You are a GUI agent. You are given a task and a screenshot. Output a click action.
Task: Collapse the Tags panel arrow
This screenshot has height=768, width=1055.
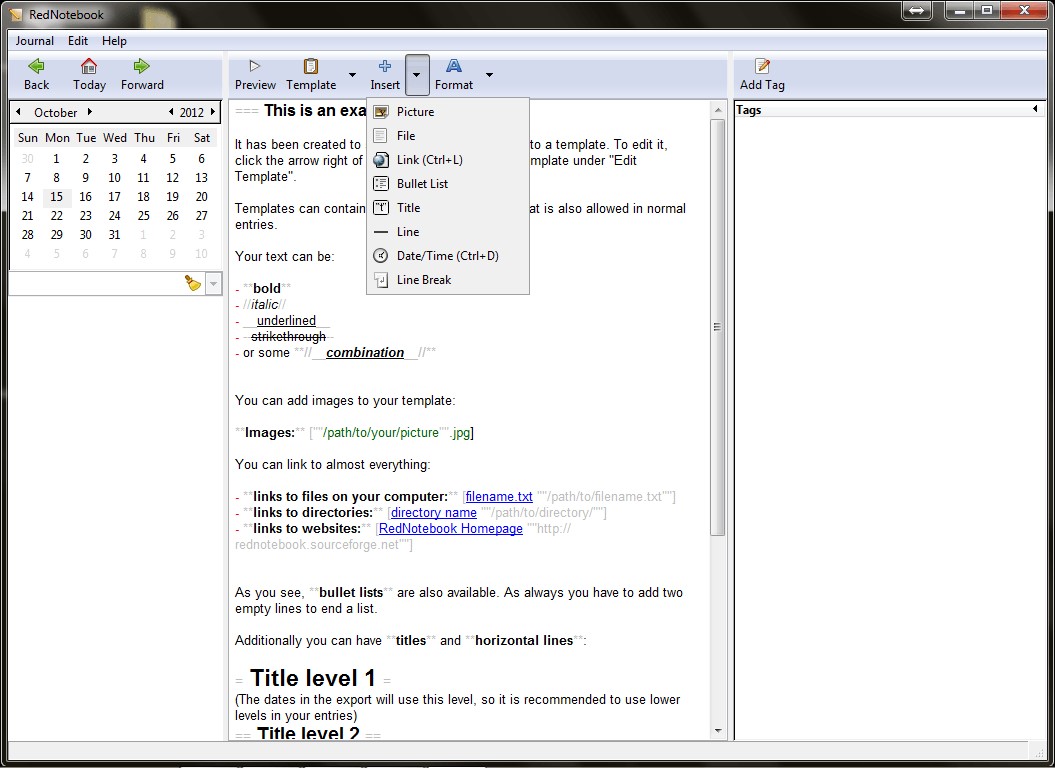point(1036,109)
